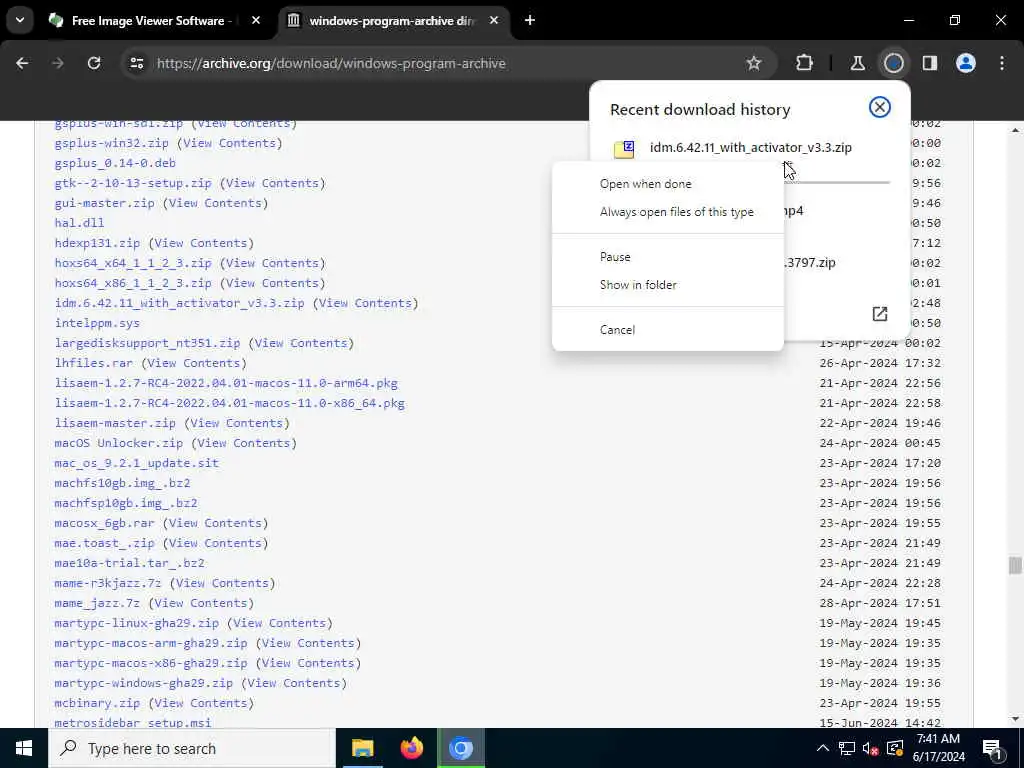The width and height of the screenshot is (1024, 768).
Task: Open macOS Unlocker.zip link
Action: (119, 443)
